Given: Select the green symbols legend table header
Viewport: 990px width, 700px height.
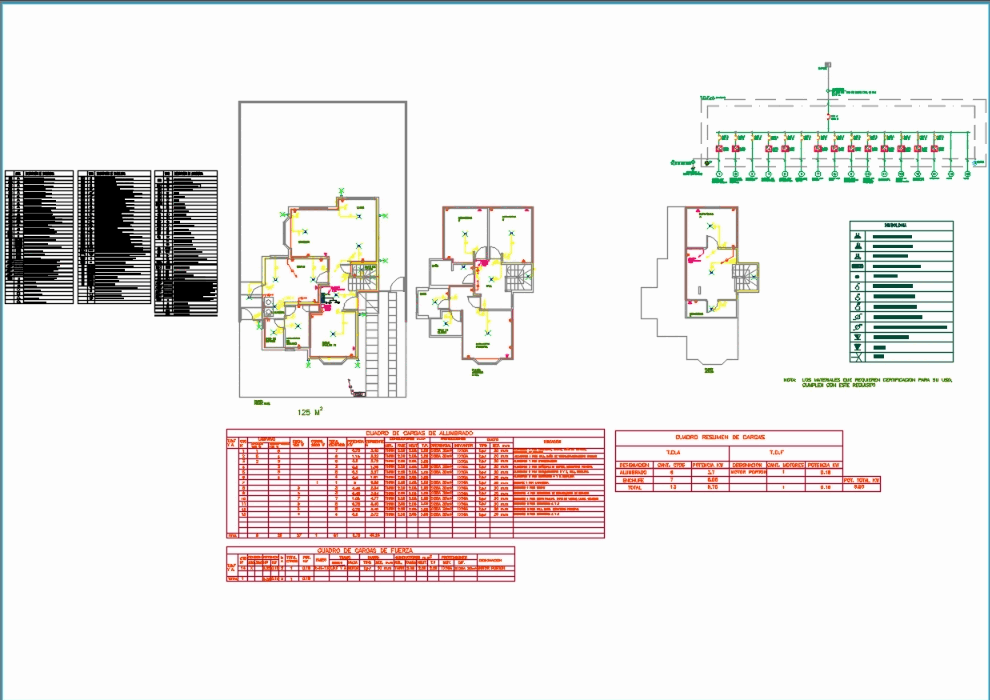Looking at the screenshot, I should [900, 226].
